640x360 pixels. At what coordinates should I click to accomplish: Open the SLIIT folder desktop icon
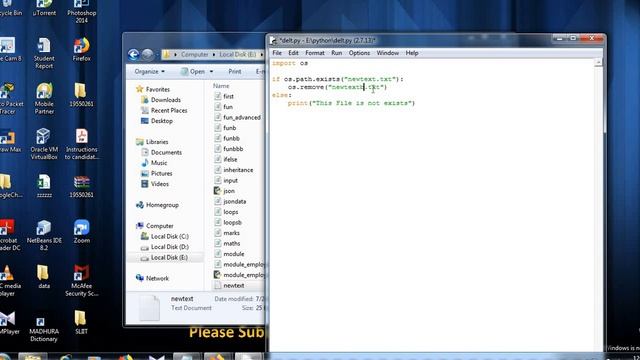(81, 322)
